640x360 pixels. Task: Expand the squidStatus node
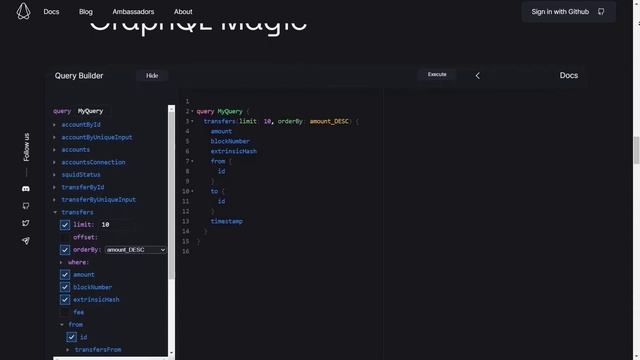(54, 175)
